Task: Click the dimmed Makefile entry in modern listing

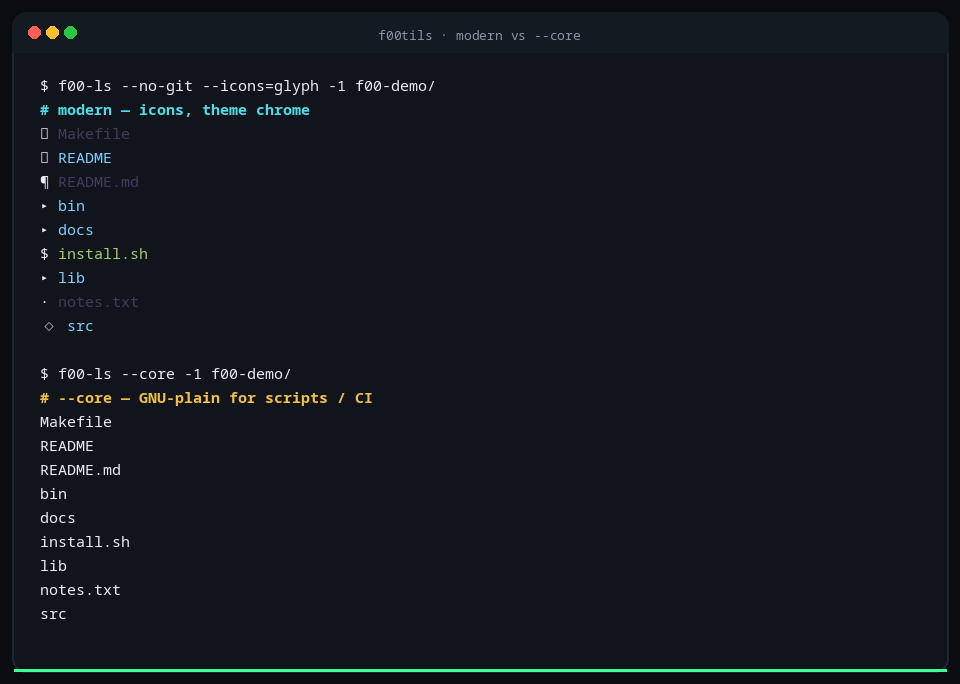Action: point(94,133)
